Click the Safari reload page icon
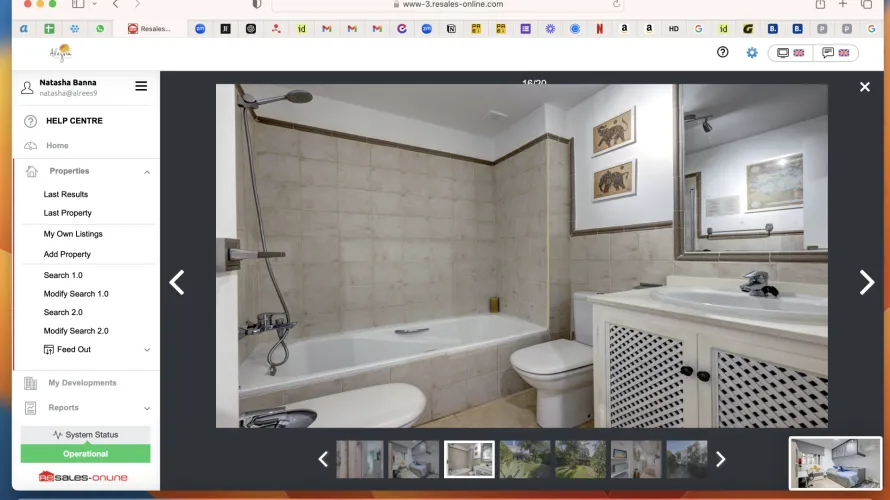Viewport: 890px width, 500px height. (x=616, y=4)
